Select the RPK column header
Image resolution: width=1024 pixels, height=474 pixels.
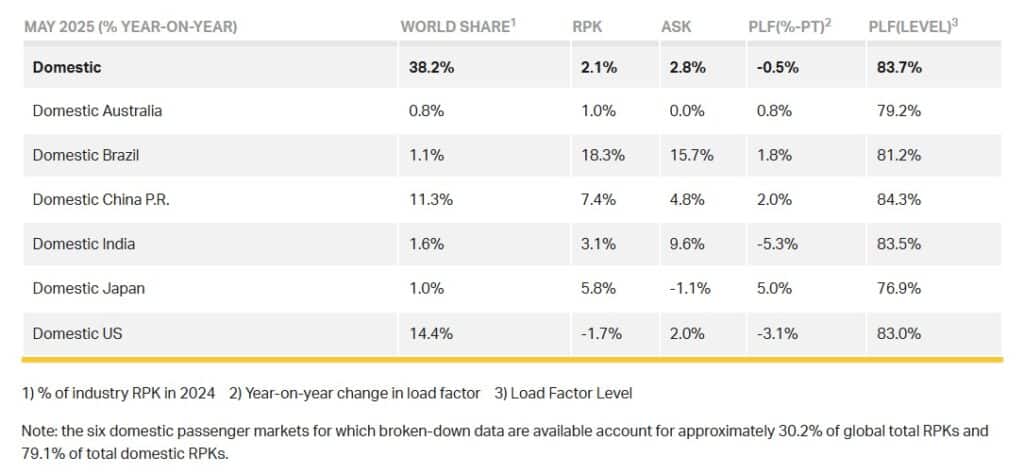[x=588, y=27]
